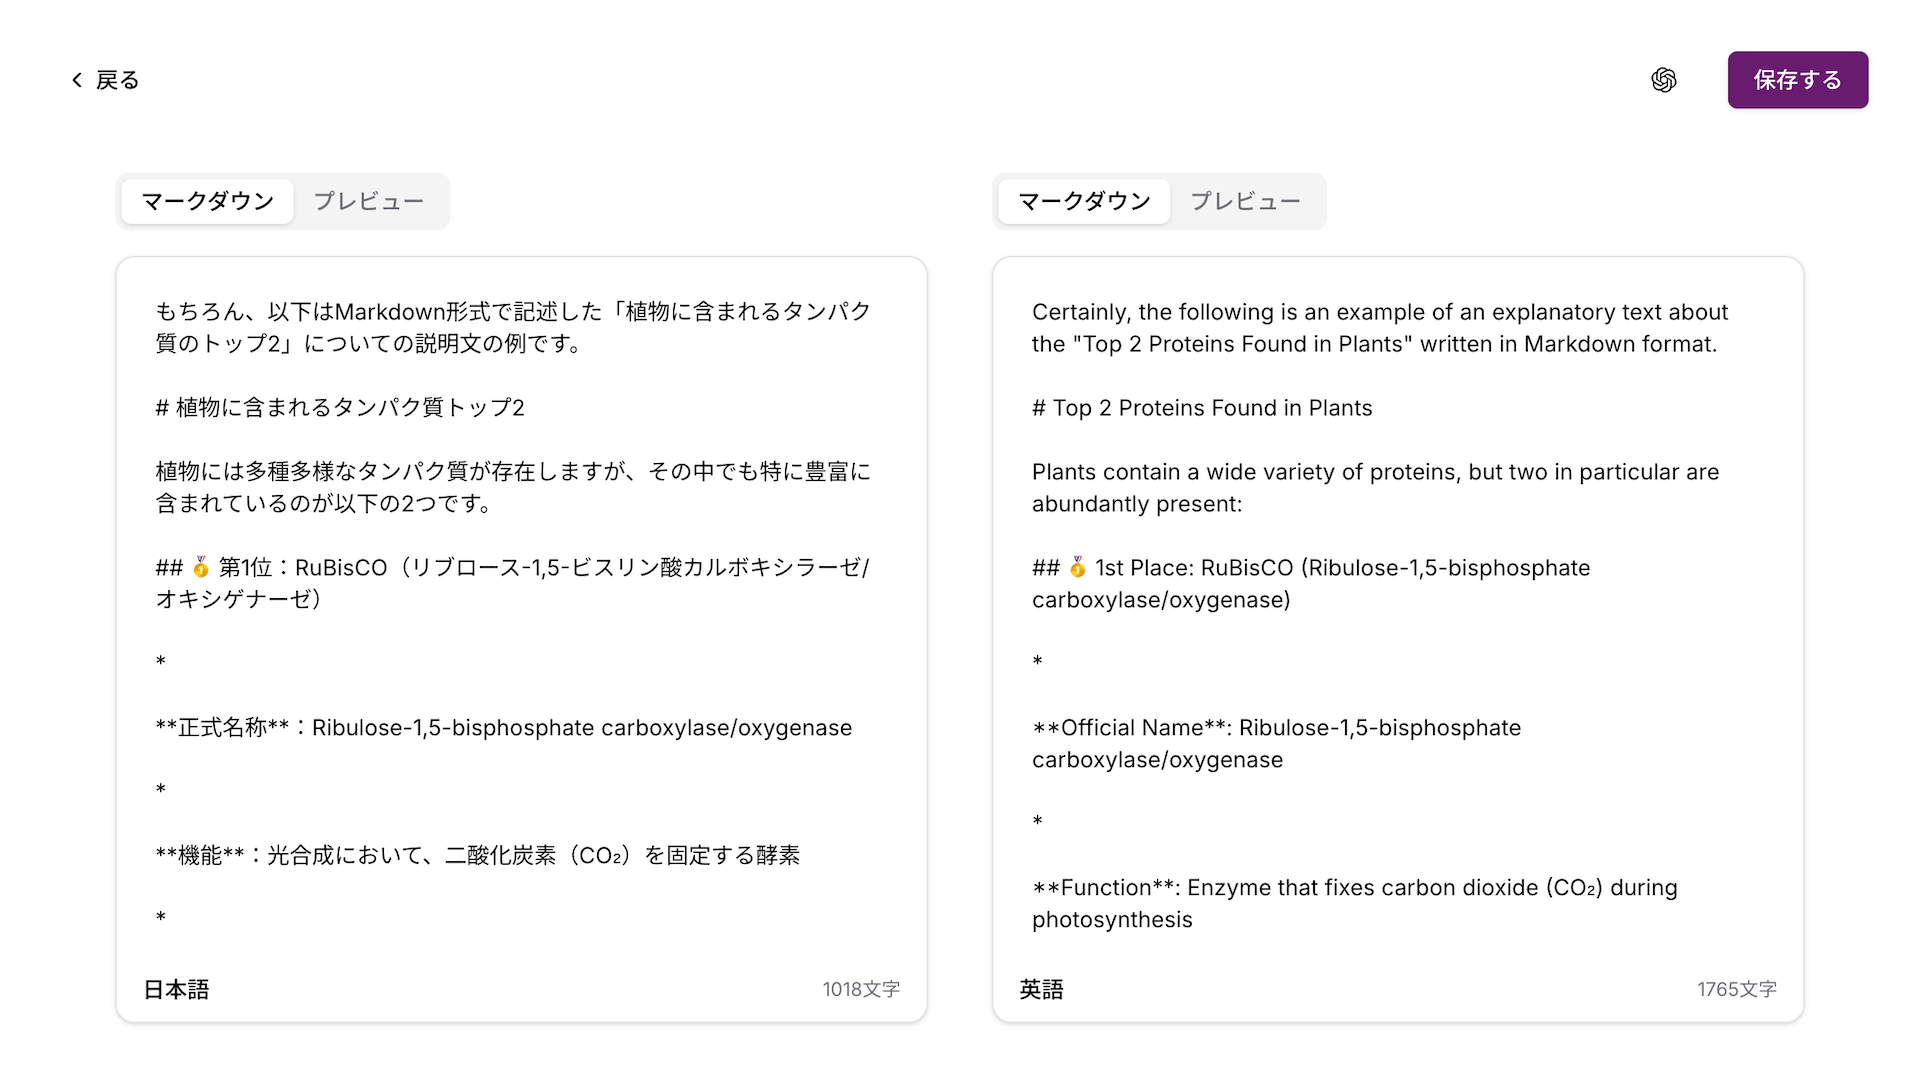The height and width of the screenshot is (1080, 1920).
Task: Click the 1018文字 character count
Action: point(861,989)
